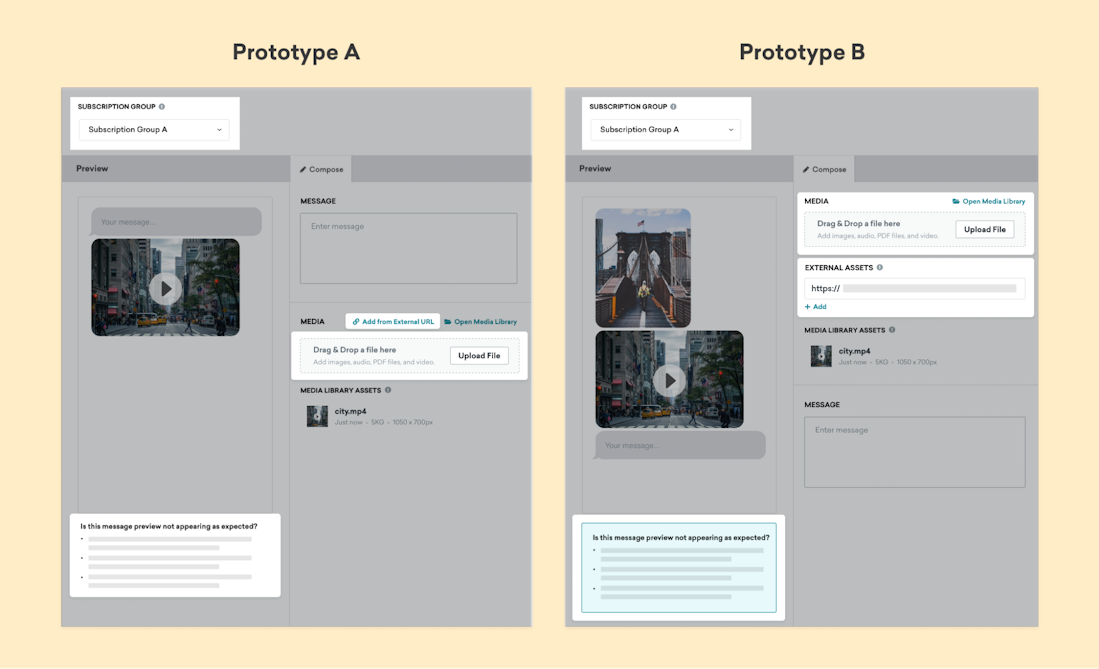Screen dimensions: 1099x669
Task: Open the Subscription Group A dropdown in Prototype B
Action: pyautogui.click(x=665, y=129)
